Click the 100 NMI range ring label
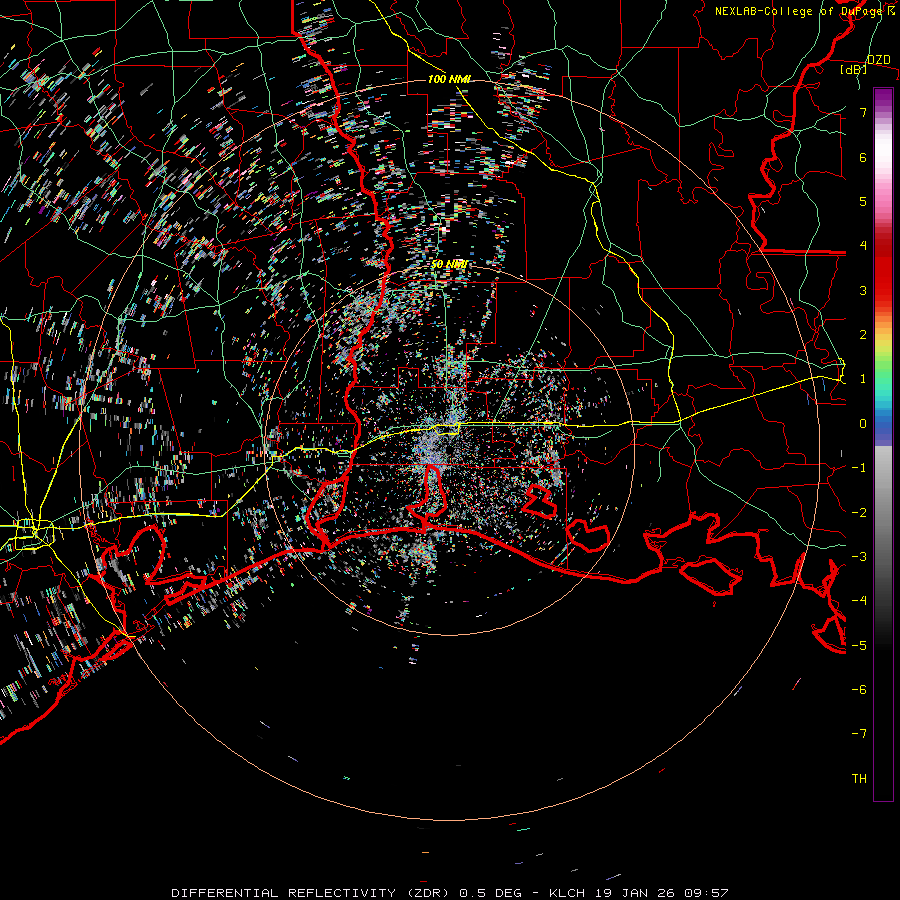Image resolution: width=900 pixels, height=900 pixels. tap(449, 79)
